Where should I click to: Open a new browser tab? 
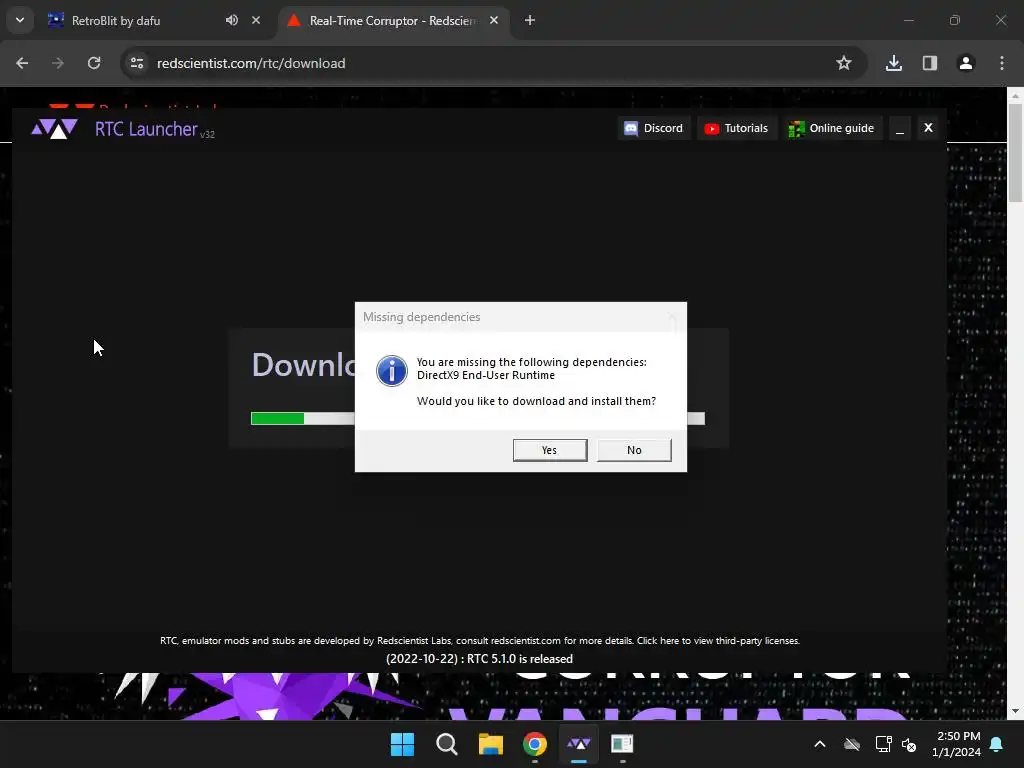click(x=530, y=20)
